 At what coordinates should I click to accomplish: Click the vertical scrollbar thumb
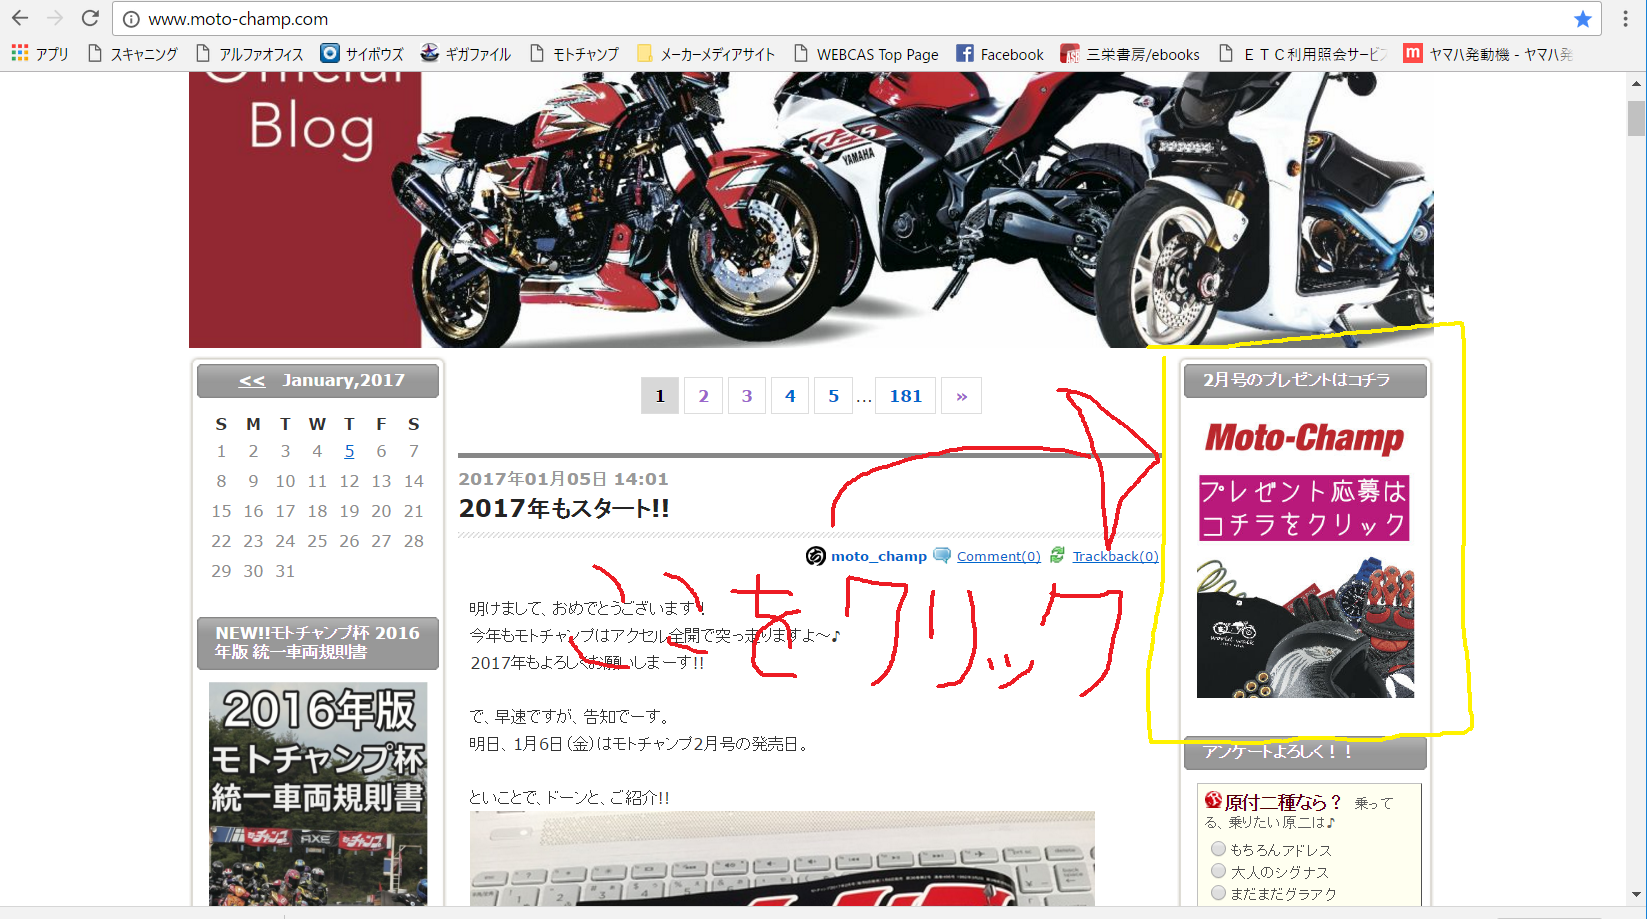point(1636,118)
